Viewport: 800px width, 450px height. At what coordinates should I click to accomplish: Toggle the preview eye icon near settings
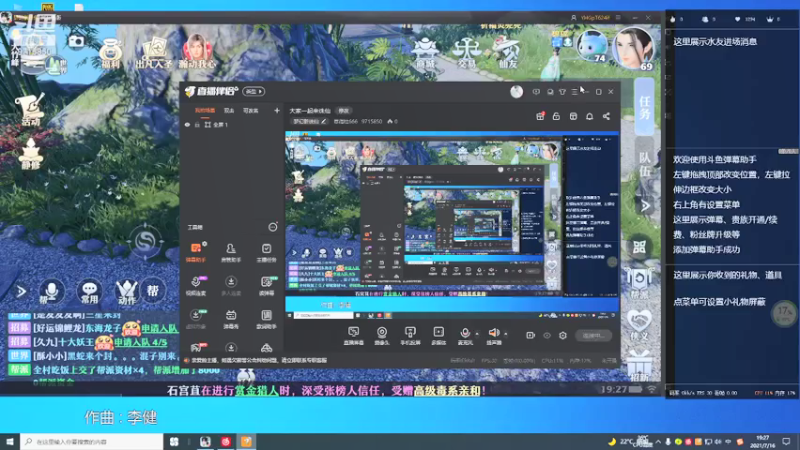pyautogui.click(x=546, y=335)
